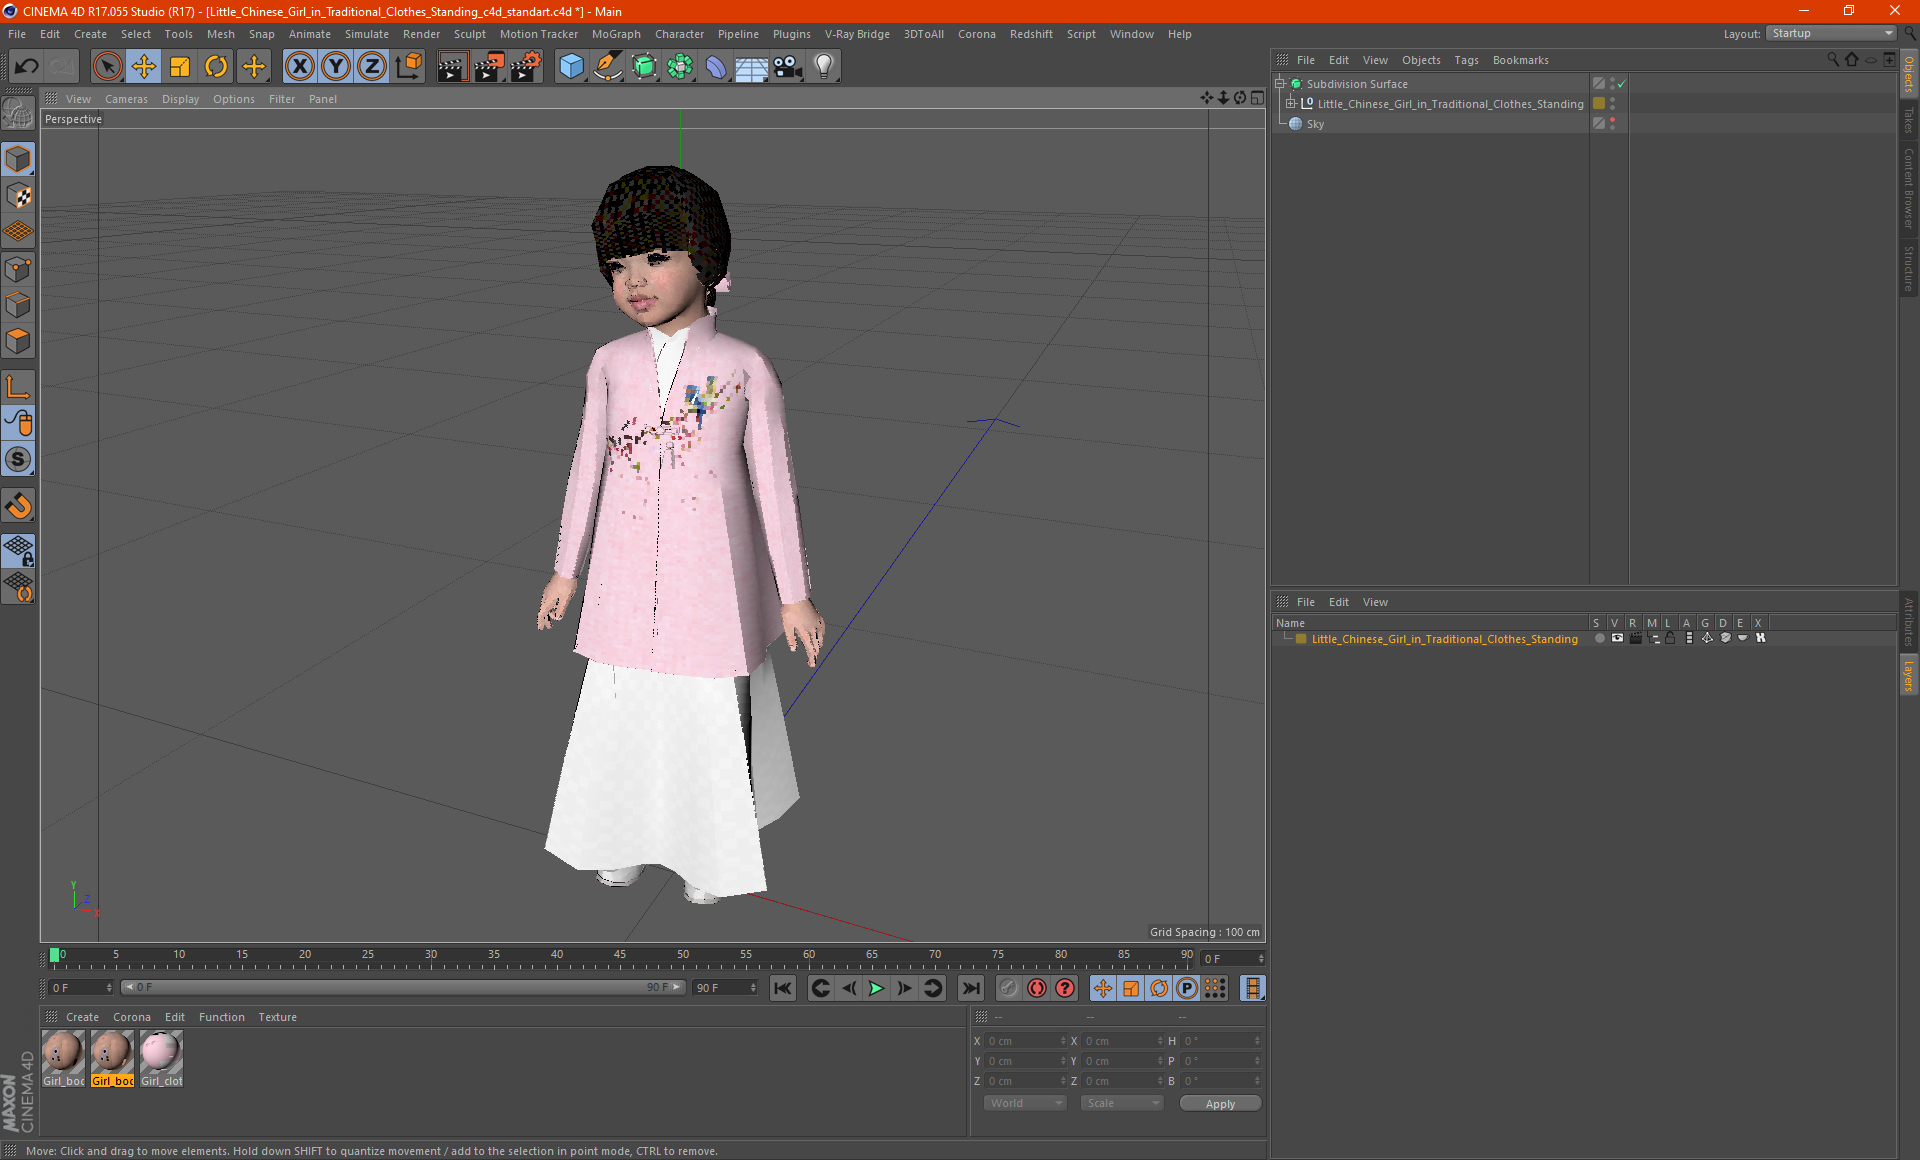Screen dimensions: 1920x1160
Task: Open viewport Display menu
Action: point(180,99)
